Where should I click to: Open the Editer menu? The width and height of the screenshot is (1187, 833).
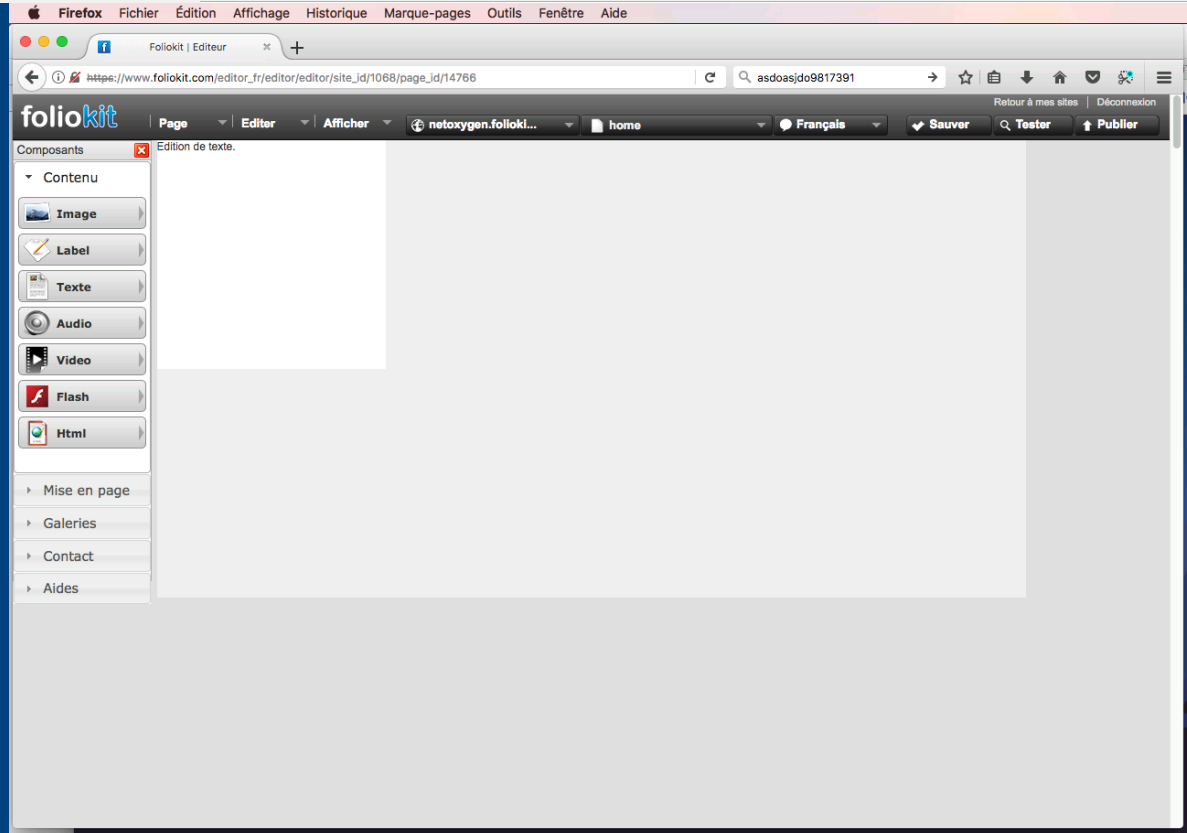[x=259, y=124]
